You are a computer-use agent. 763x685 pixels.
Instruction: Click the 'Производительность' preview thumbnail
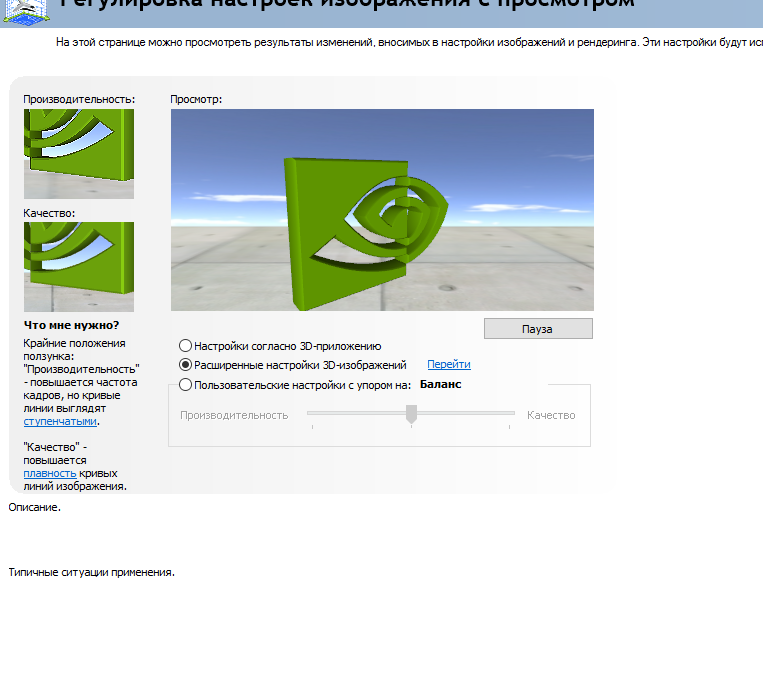tap(79, 154)
